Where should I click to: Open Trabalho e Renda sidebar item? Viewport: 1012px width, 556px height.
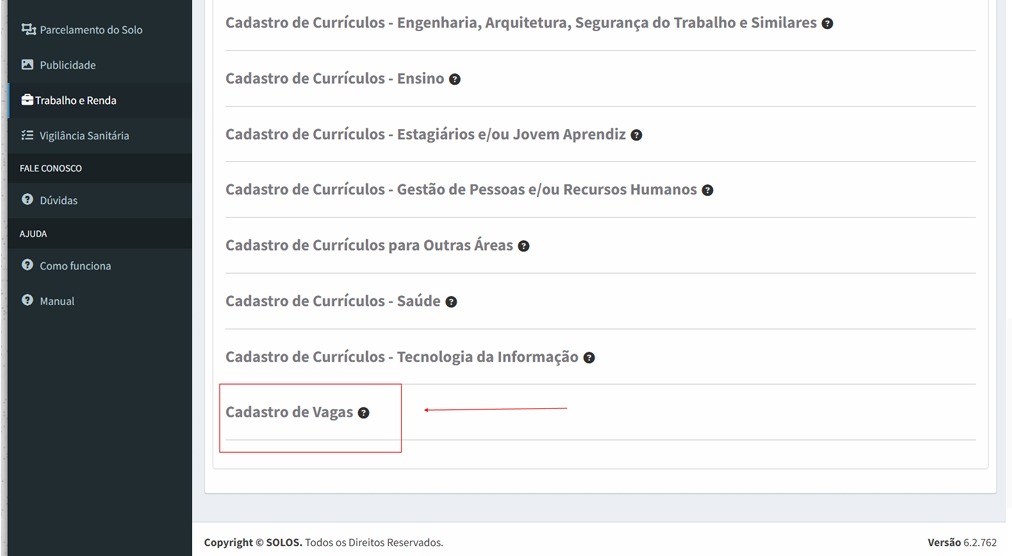75,100
